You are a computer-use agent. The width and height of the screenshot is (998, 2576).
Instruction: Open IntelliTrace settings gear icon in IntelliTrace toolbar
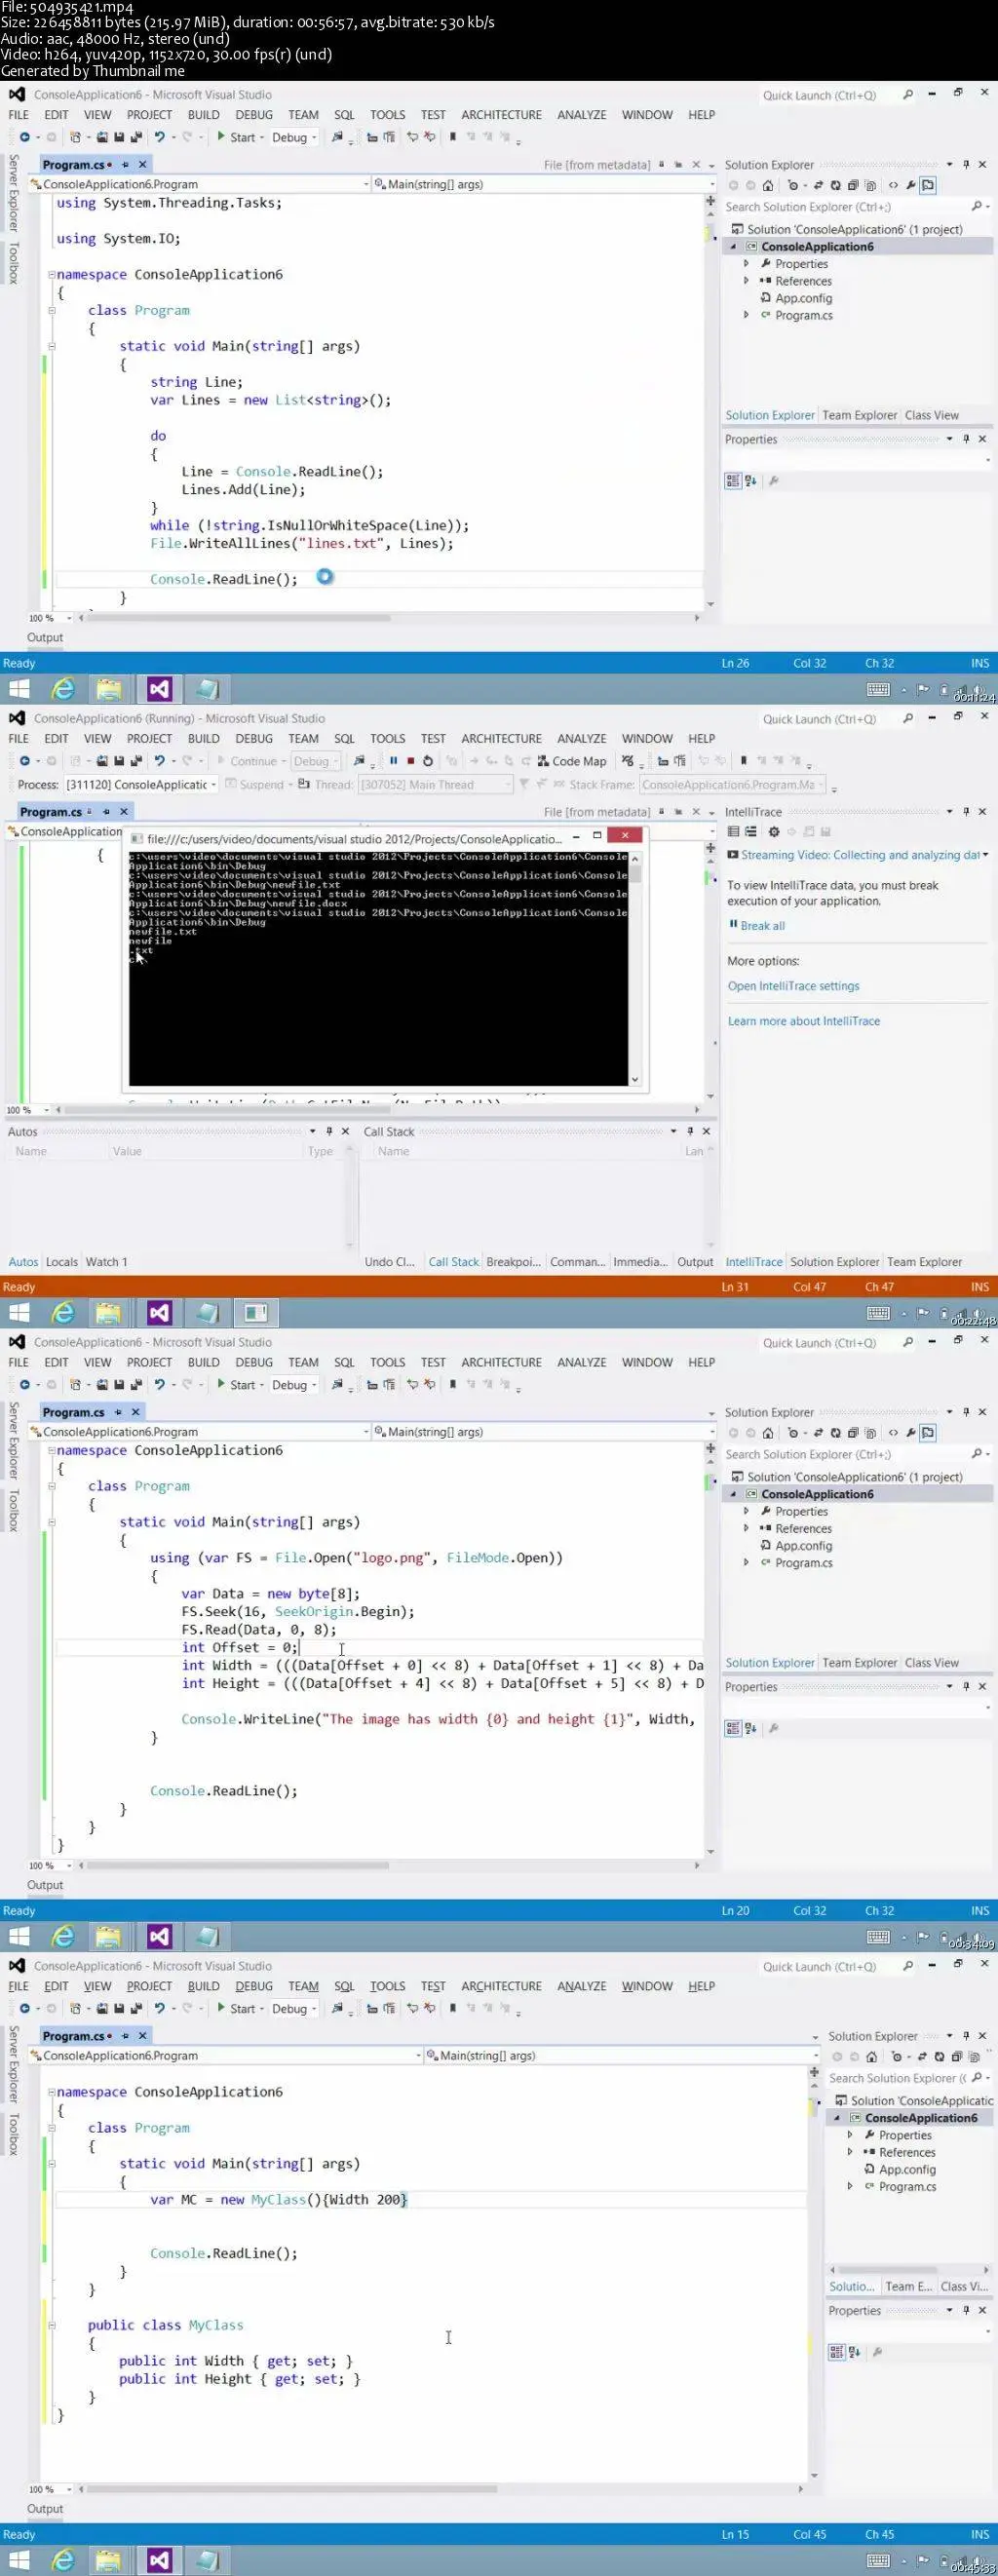pyautogui.click(x=773, y=832)
